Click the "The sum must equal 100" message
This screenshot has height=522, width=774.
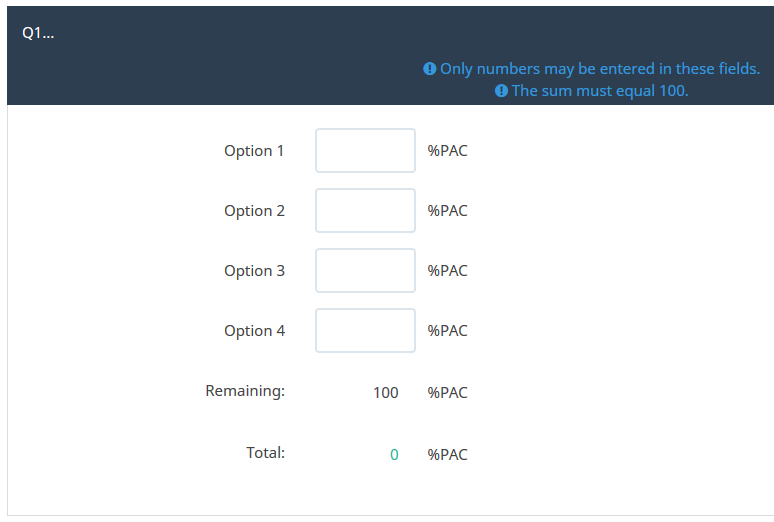point(600,91)
